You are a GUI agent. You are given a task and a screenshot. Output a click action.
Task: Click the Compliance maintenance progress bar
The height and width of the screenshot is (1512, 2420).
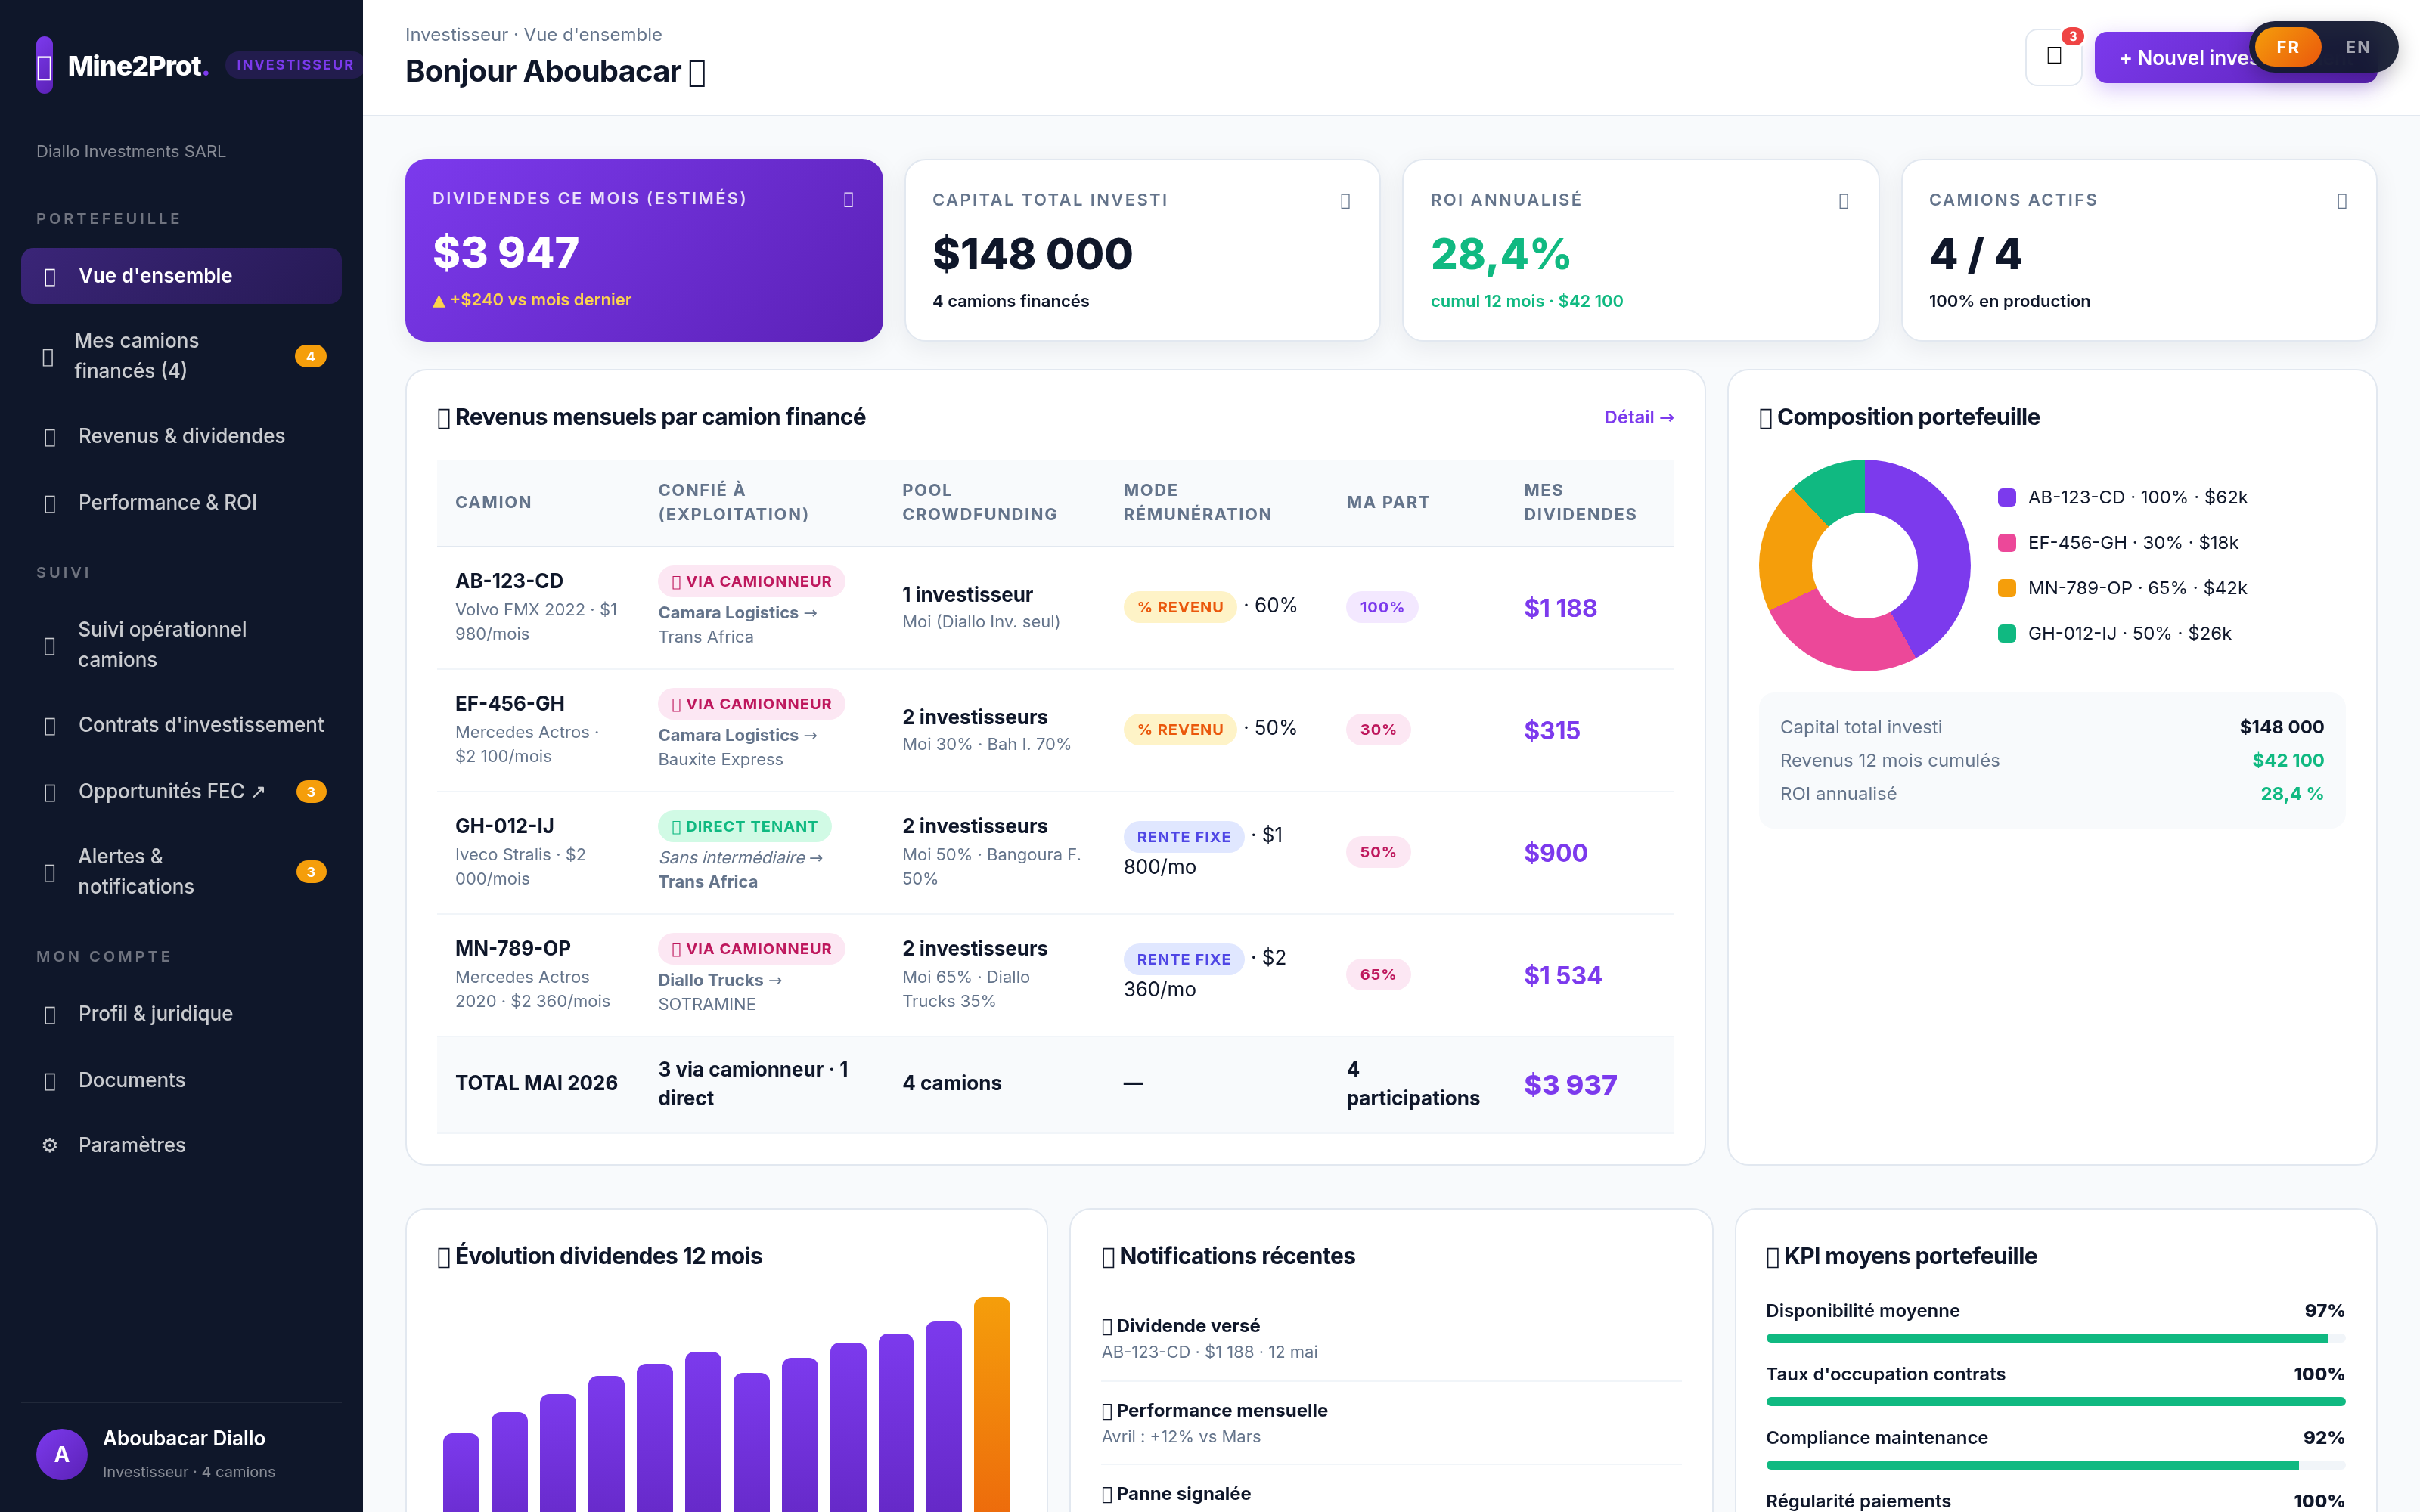coord(2055,1465)
